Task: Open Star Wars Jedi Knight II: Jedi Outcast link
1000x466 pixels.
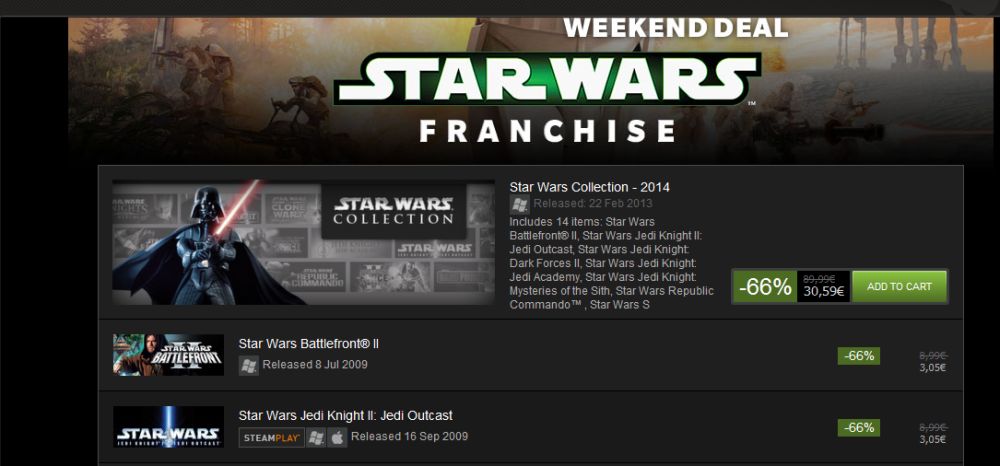Action: (346, 416)
